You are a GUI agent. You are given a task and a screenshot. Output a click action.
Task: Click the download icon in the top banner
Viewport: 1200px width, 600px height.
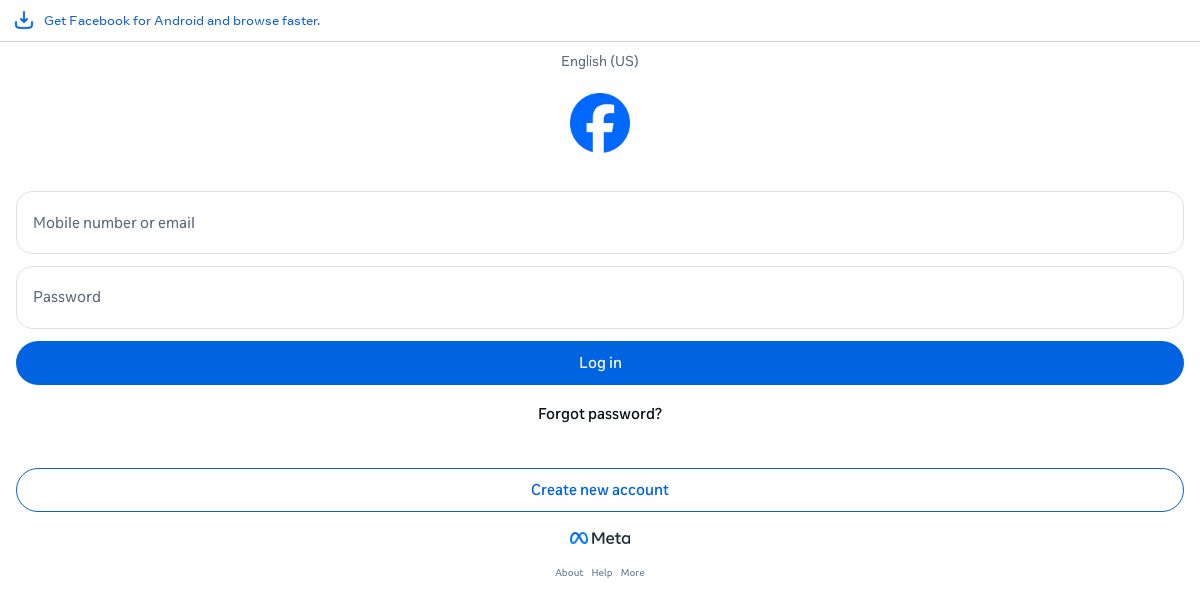(24, 20)
